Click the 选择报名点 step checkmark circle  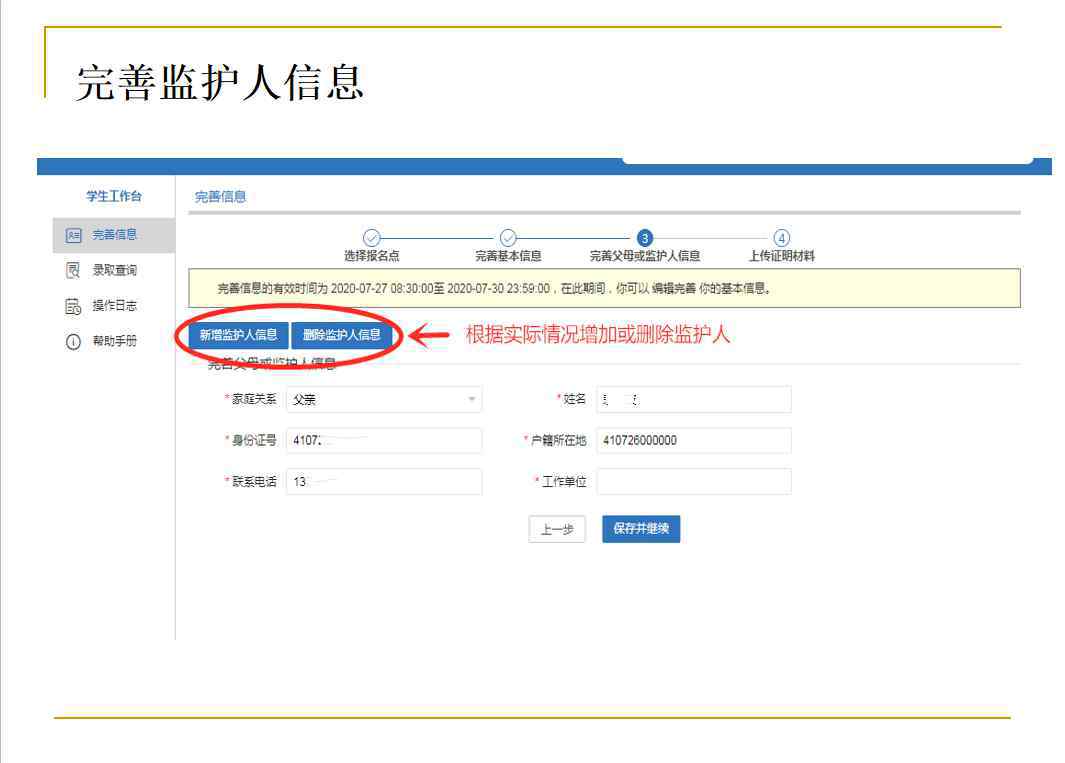[x=372, y=238]
